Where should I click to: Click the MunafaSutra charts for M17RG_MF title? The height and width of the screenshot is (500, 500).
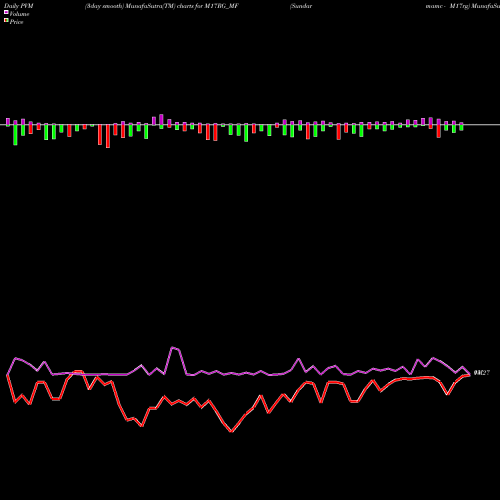[x=162, y=6]
